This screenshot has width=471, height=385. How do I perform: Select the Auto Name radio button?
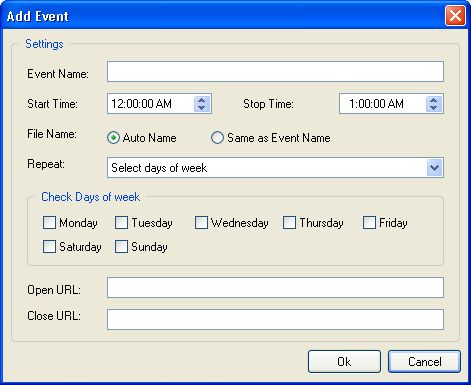tap(113, 138)
